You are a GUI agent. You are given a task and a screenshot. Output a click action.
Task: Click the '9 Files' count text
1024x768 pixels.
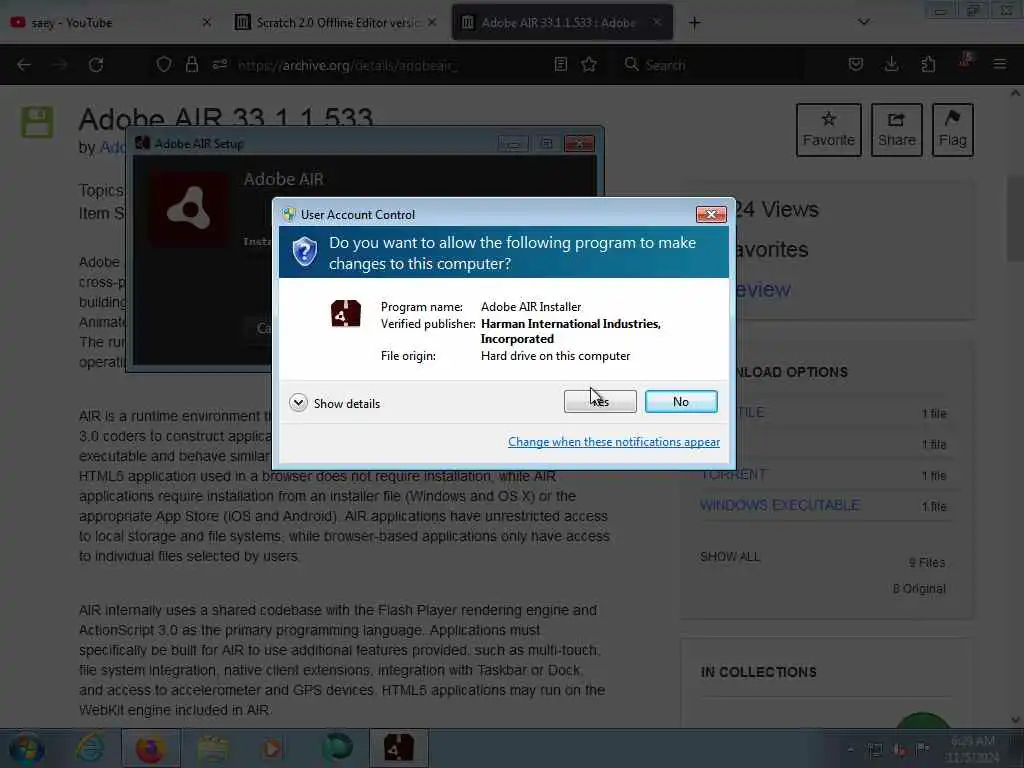(x=927, y=562)
